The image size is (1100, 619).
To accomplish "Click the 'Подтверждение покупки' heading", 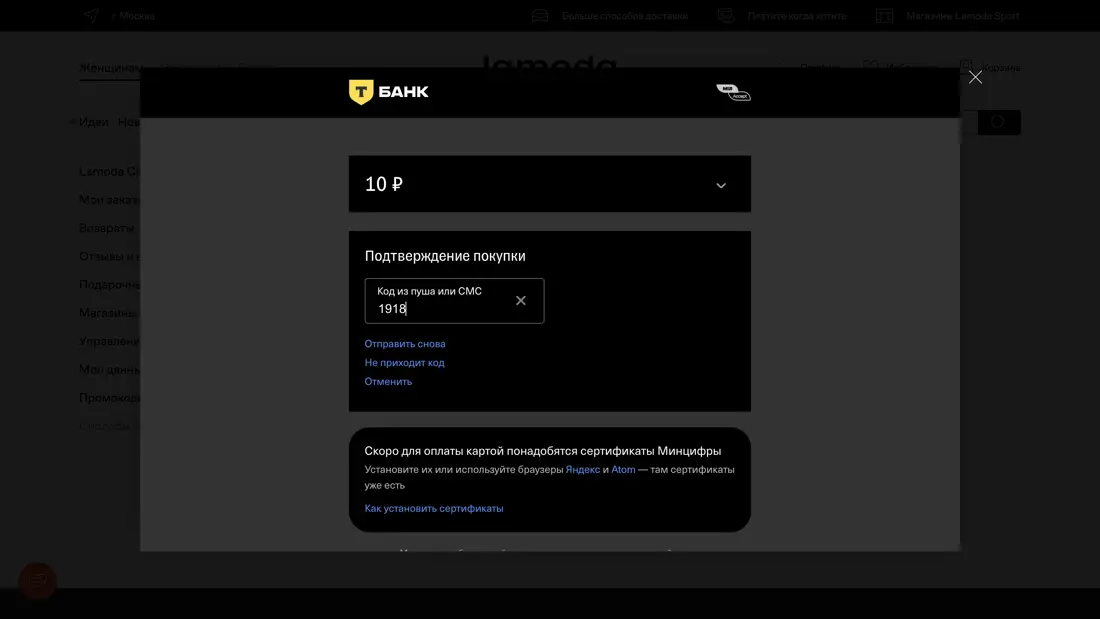I will click(x=445, y=256).
